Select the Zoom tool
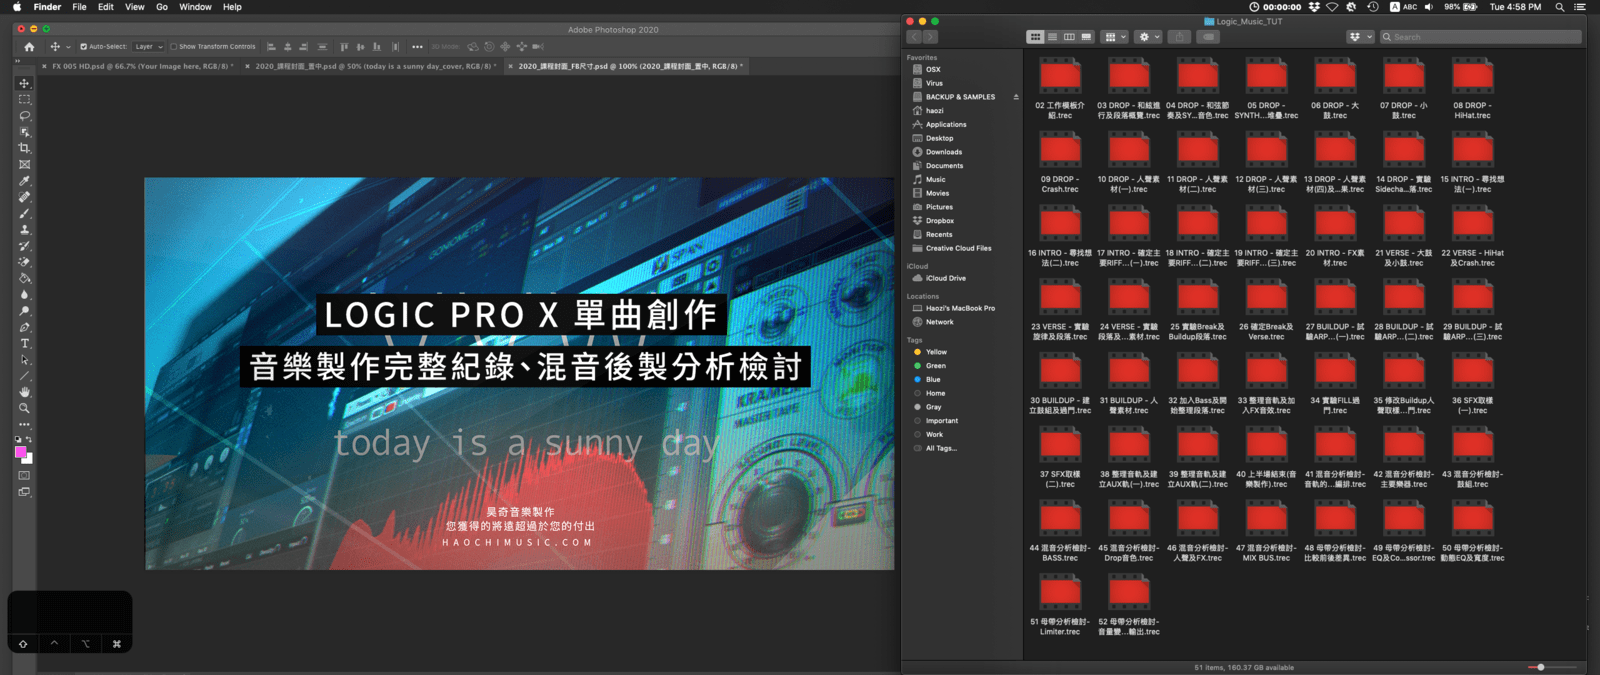1600x675 pixels. (x=25, y=408)
